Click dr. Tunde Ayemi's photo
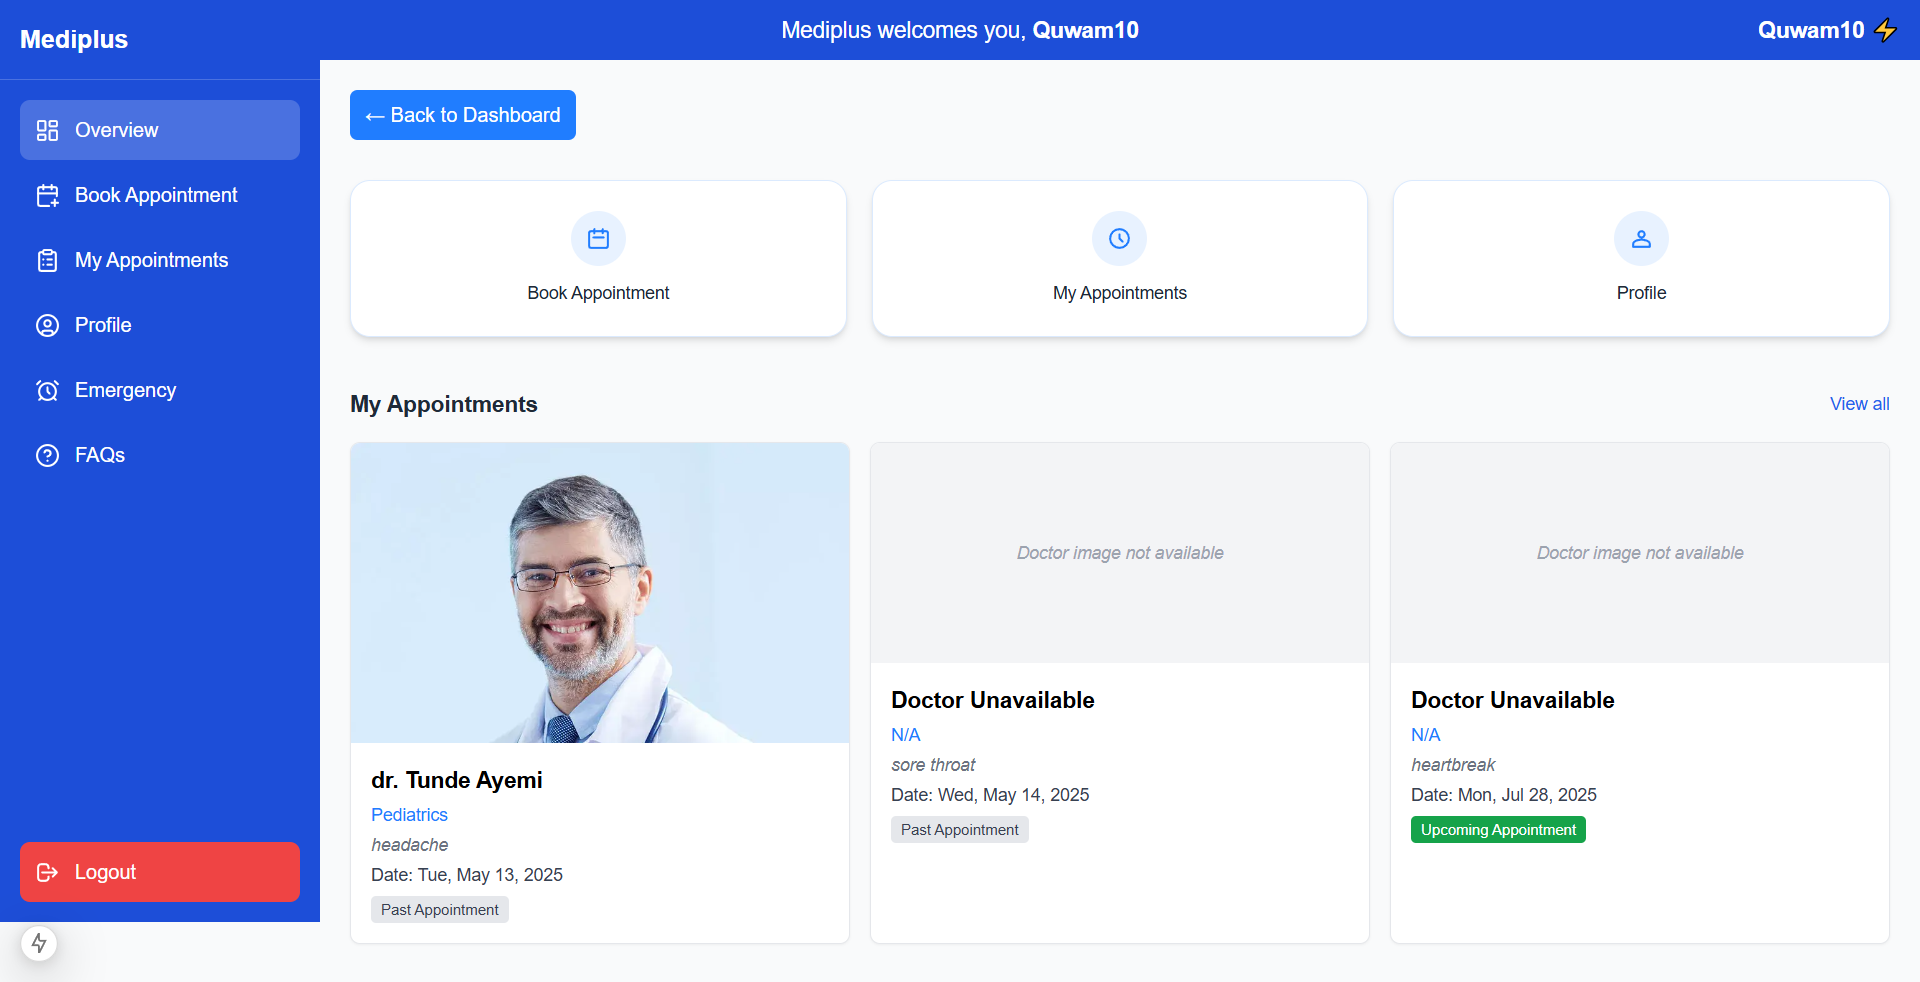Image resolution: width=1920 pixels, height=982 pixels. pyautogui.click(x=600, y=593)
